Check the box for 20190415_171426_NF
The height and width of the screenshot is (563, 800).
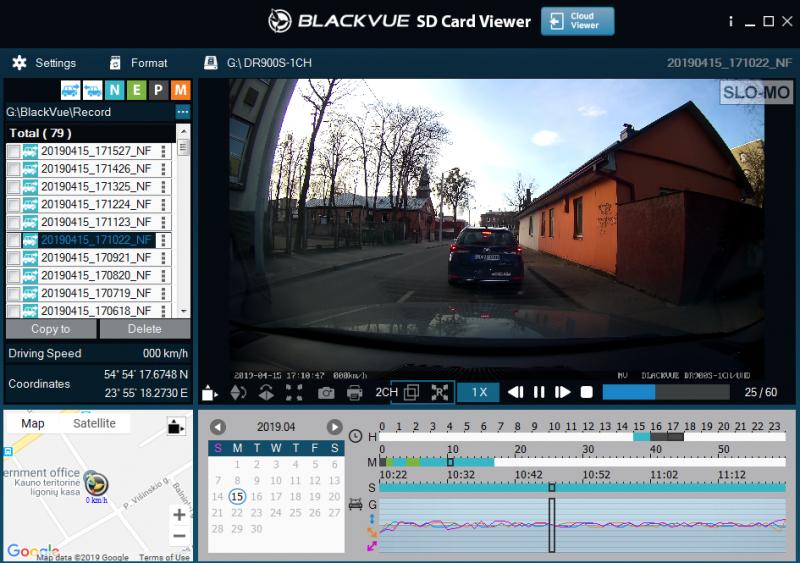(x=14, y=169)
